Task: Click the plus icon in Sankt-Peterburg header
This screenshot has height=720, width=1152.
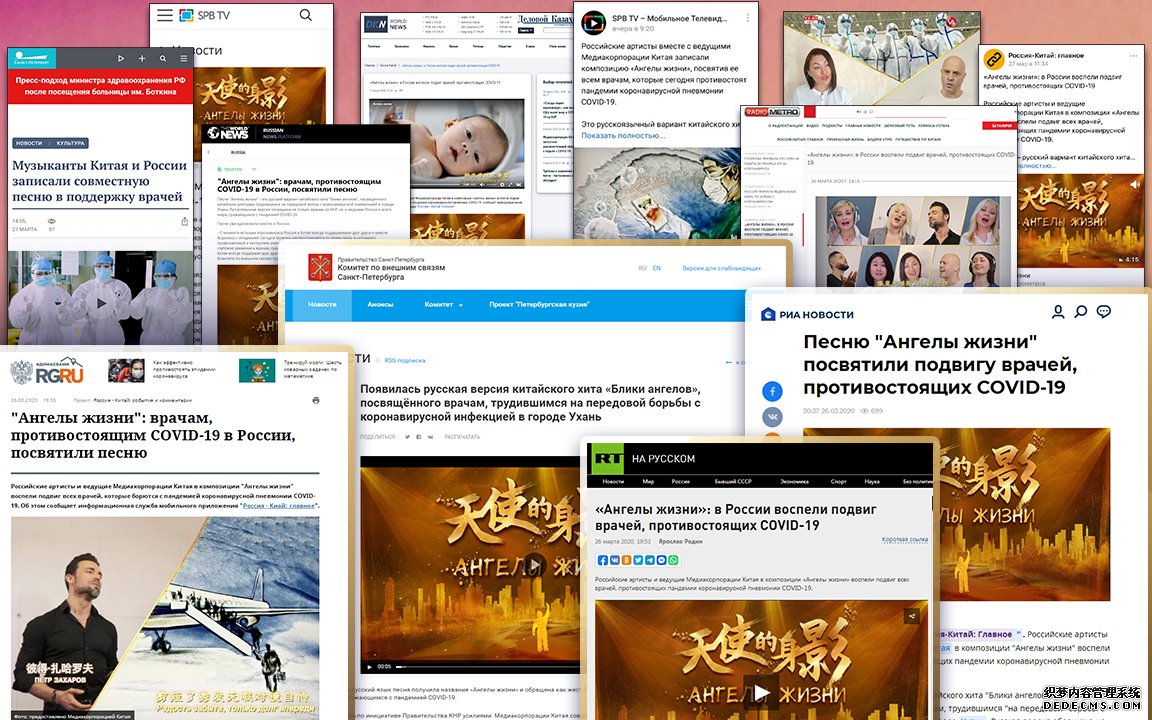Action: [x=144, y=59]
